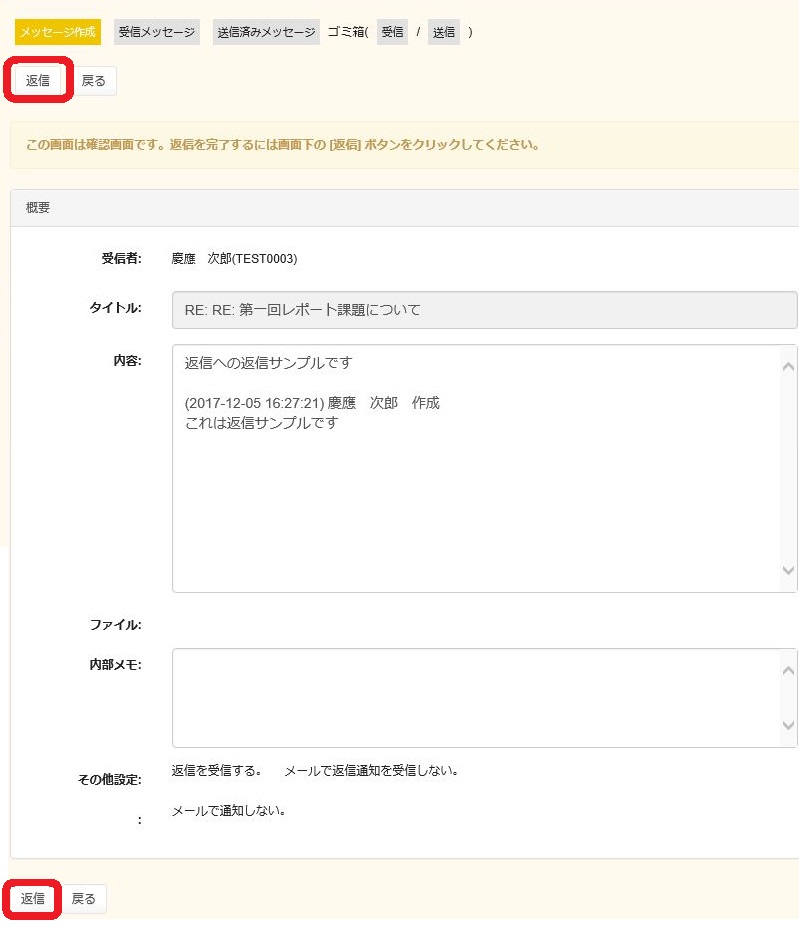Click the top 戻る button

click(x=94, y=81)
